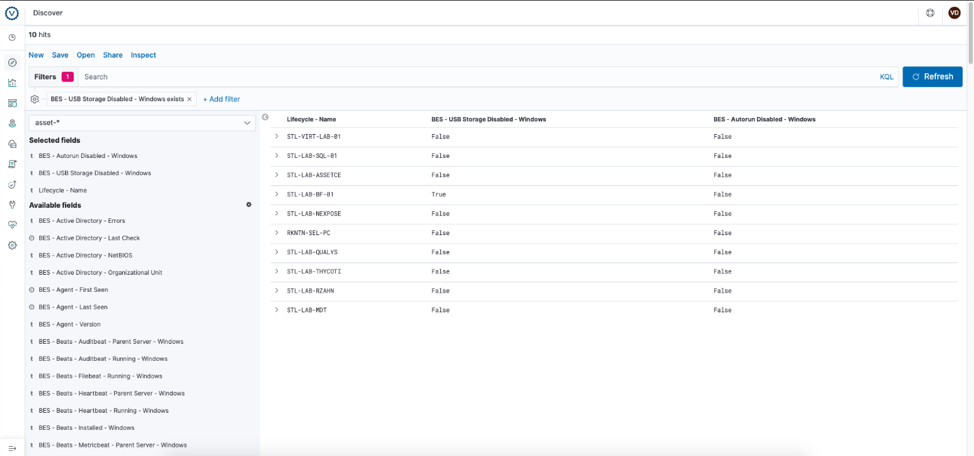Open the Dev Tools wrench icon
974x456 pixels.
tap(12, 204)
